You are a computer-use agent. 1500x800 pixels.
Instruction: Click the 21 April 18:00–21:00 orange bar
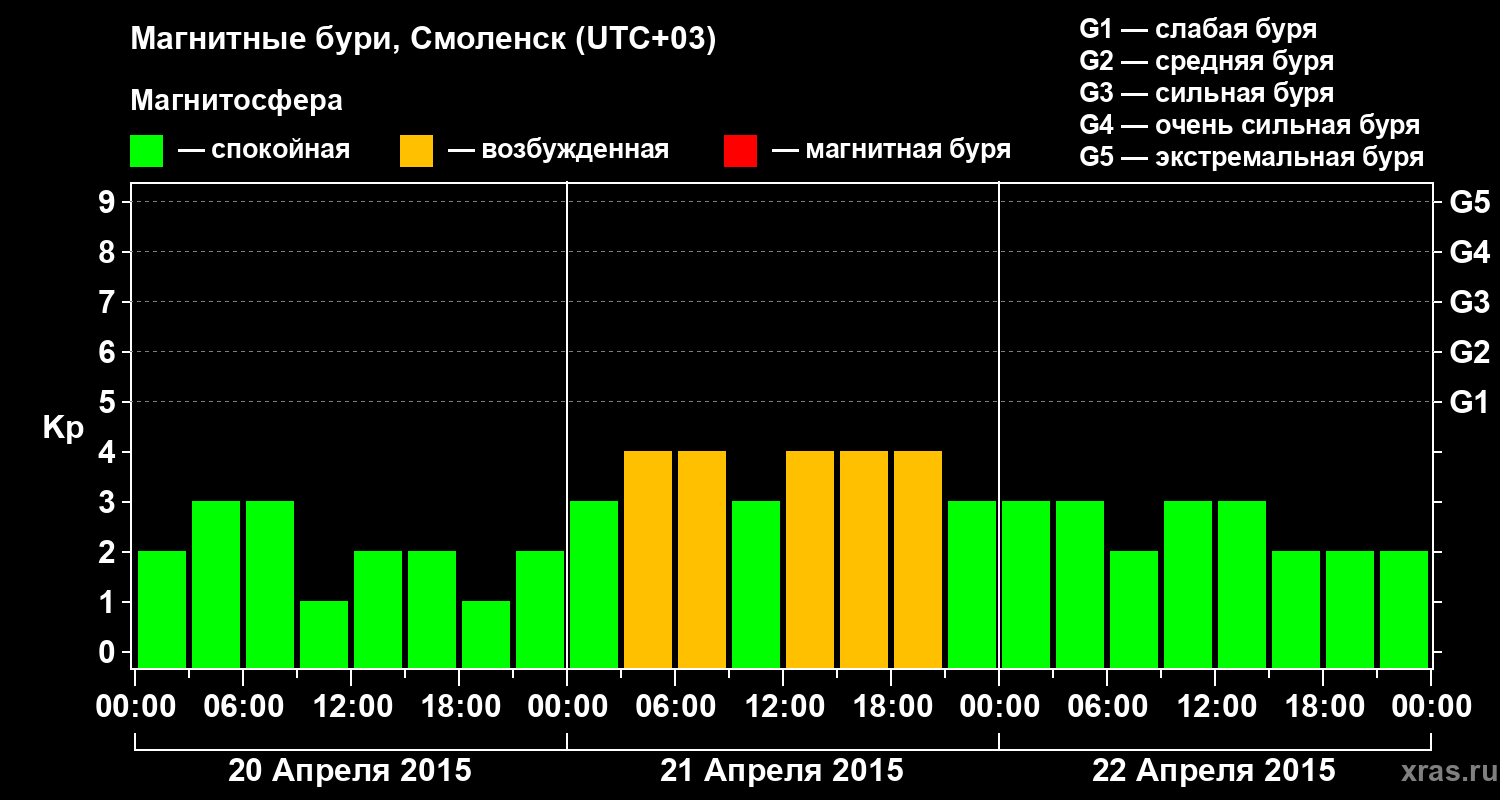pyautogui.click(x=918, y=559)
